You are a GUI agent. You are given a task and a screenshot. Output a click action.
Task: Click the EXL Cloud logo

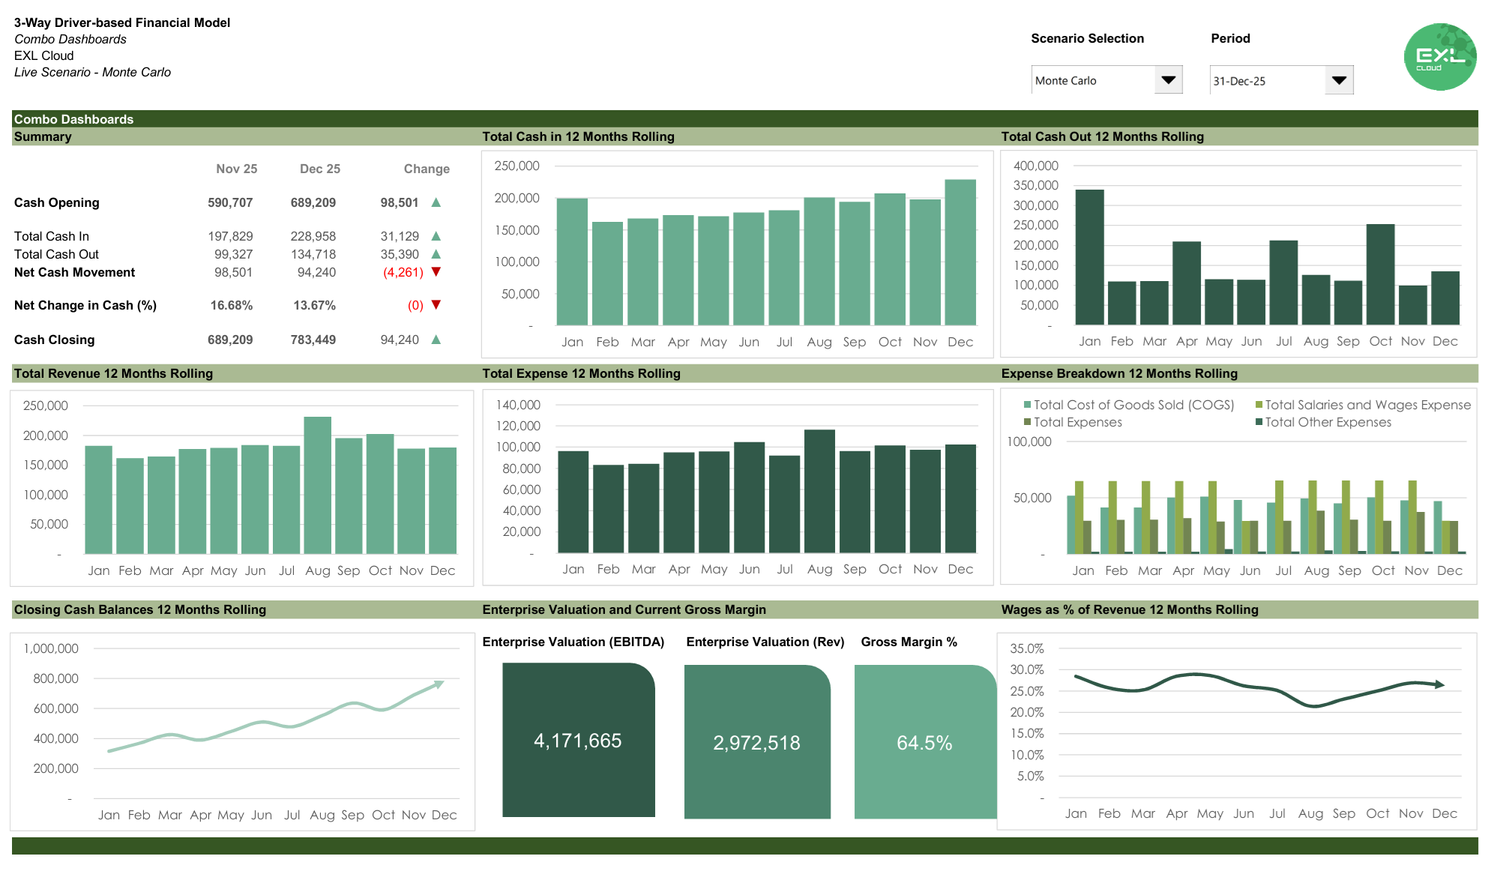coord(1440,57)
